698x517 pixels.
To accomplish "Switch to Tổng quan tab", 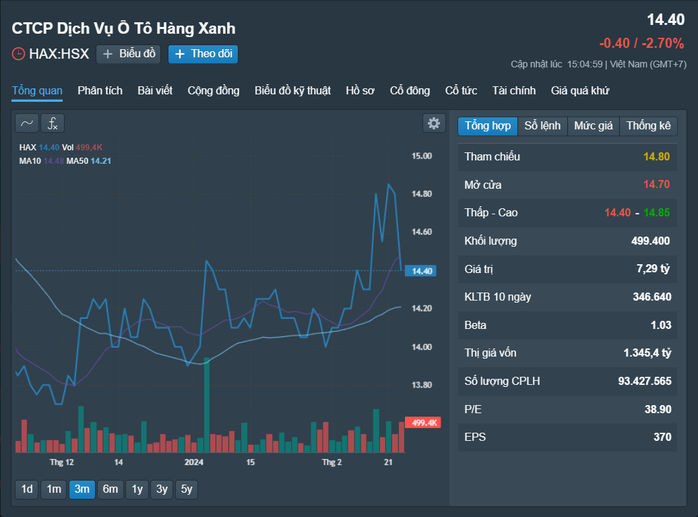I will coord(37,90).
